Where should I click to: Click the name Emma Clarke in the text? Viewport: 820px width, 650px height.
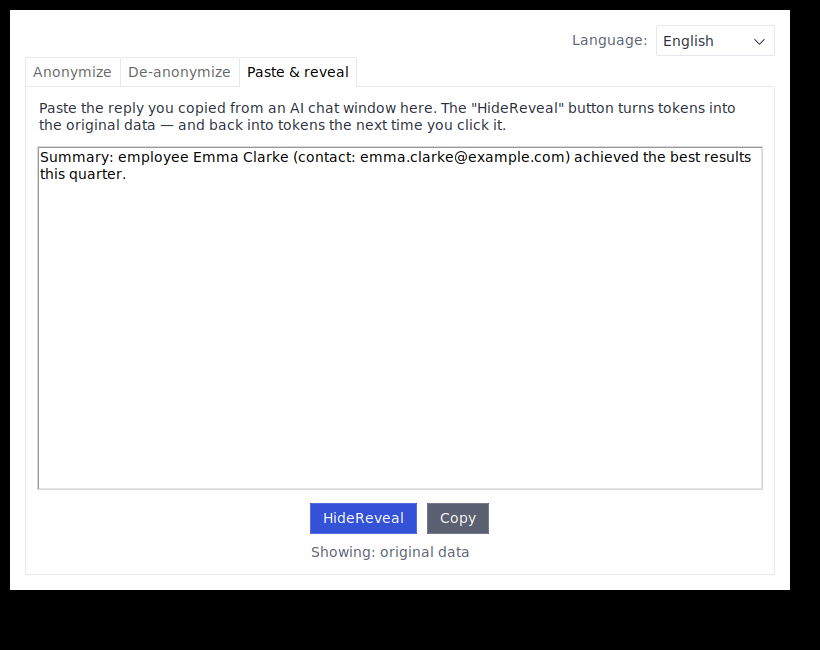(241, 157)
